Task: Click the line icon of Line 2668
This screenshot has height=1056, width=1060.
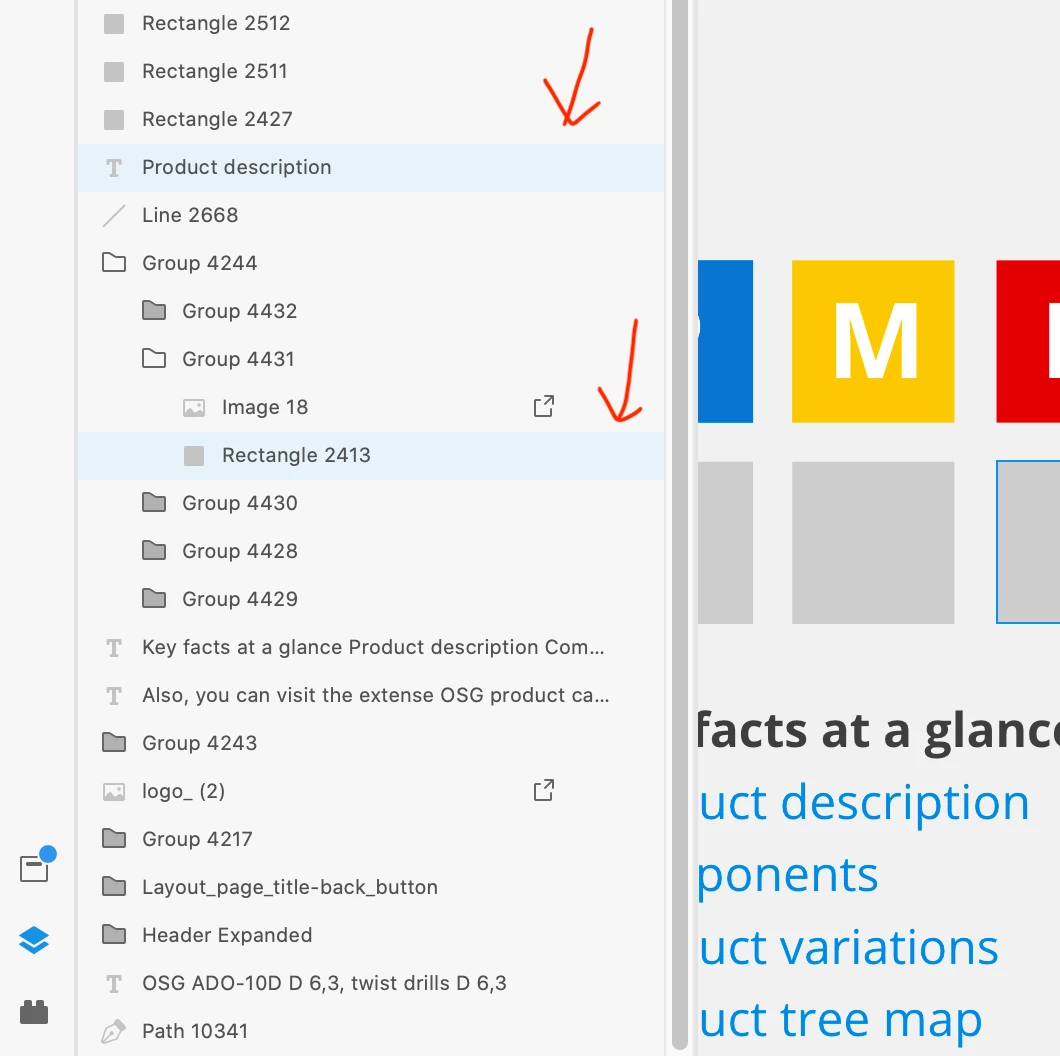Action: point(114,216)
